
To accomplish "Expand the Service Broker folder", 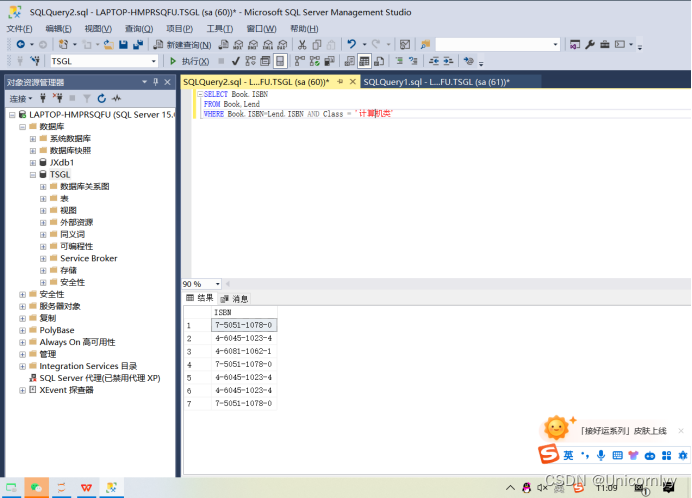I will click(x=43, y=259).
